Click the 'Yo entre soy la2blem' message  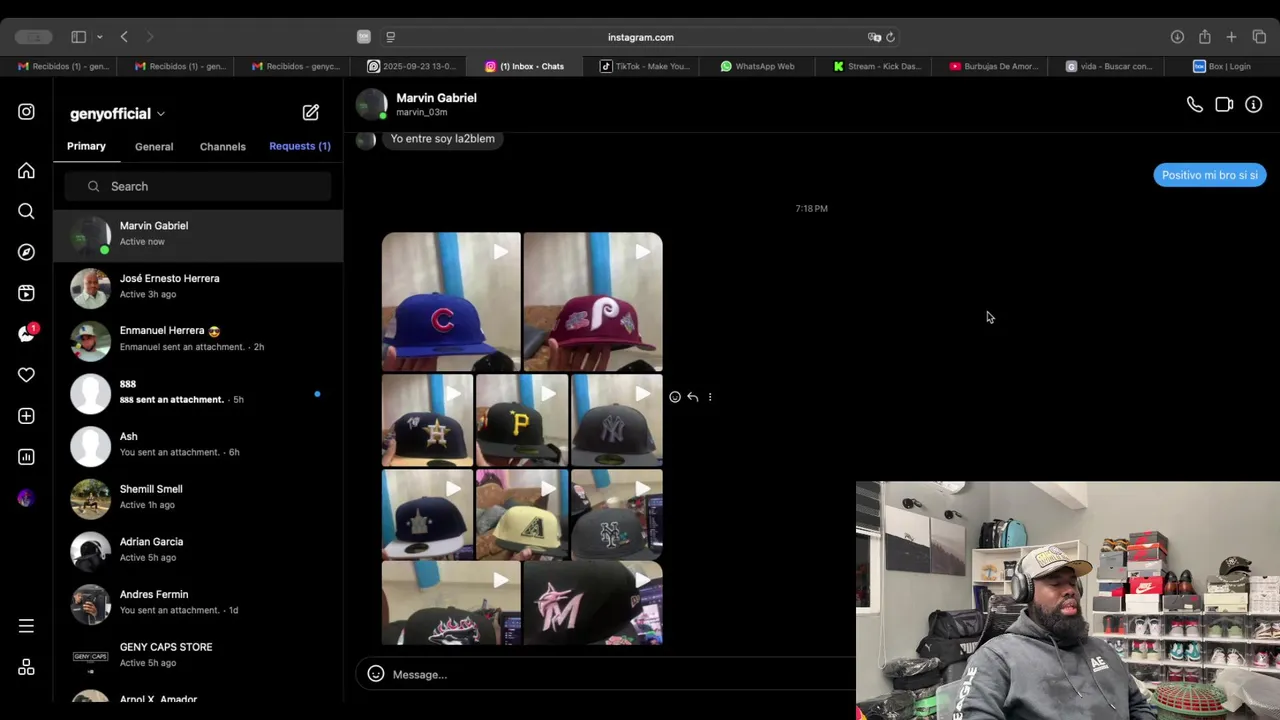(x=442, y=139)
